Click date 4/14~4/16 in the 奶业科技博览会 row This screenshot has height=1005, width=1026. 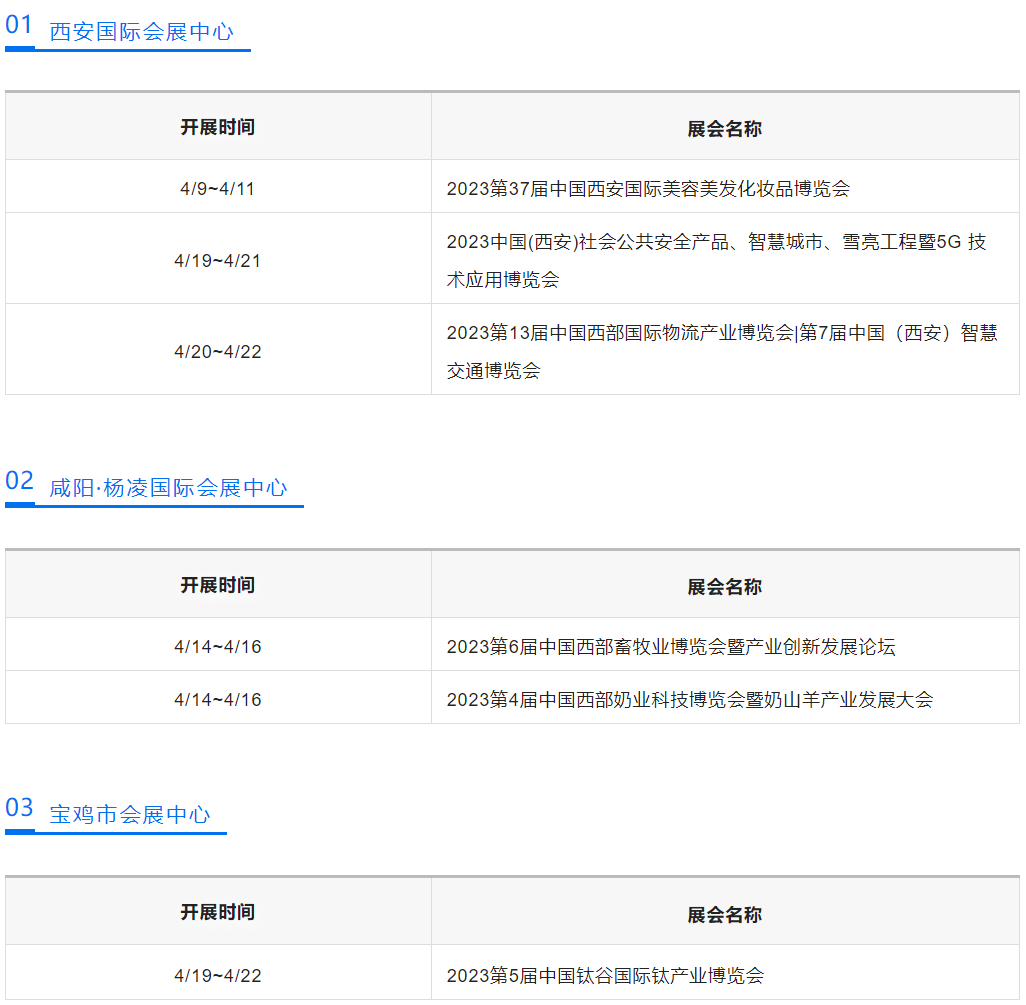[x=217, y=700]
